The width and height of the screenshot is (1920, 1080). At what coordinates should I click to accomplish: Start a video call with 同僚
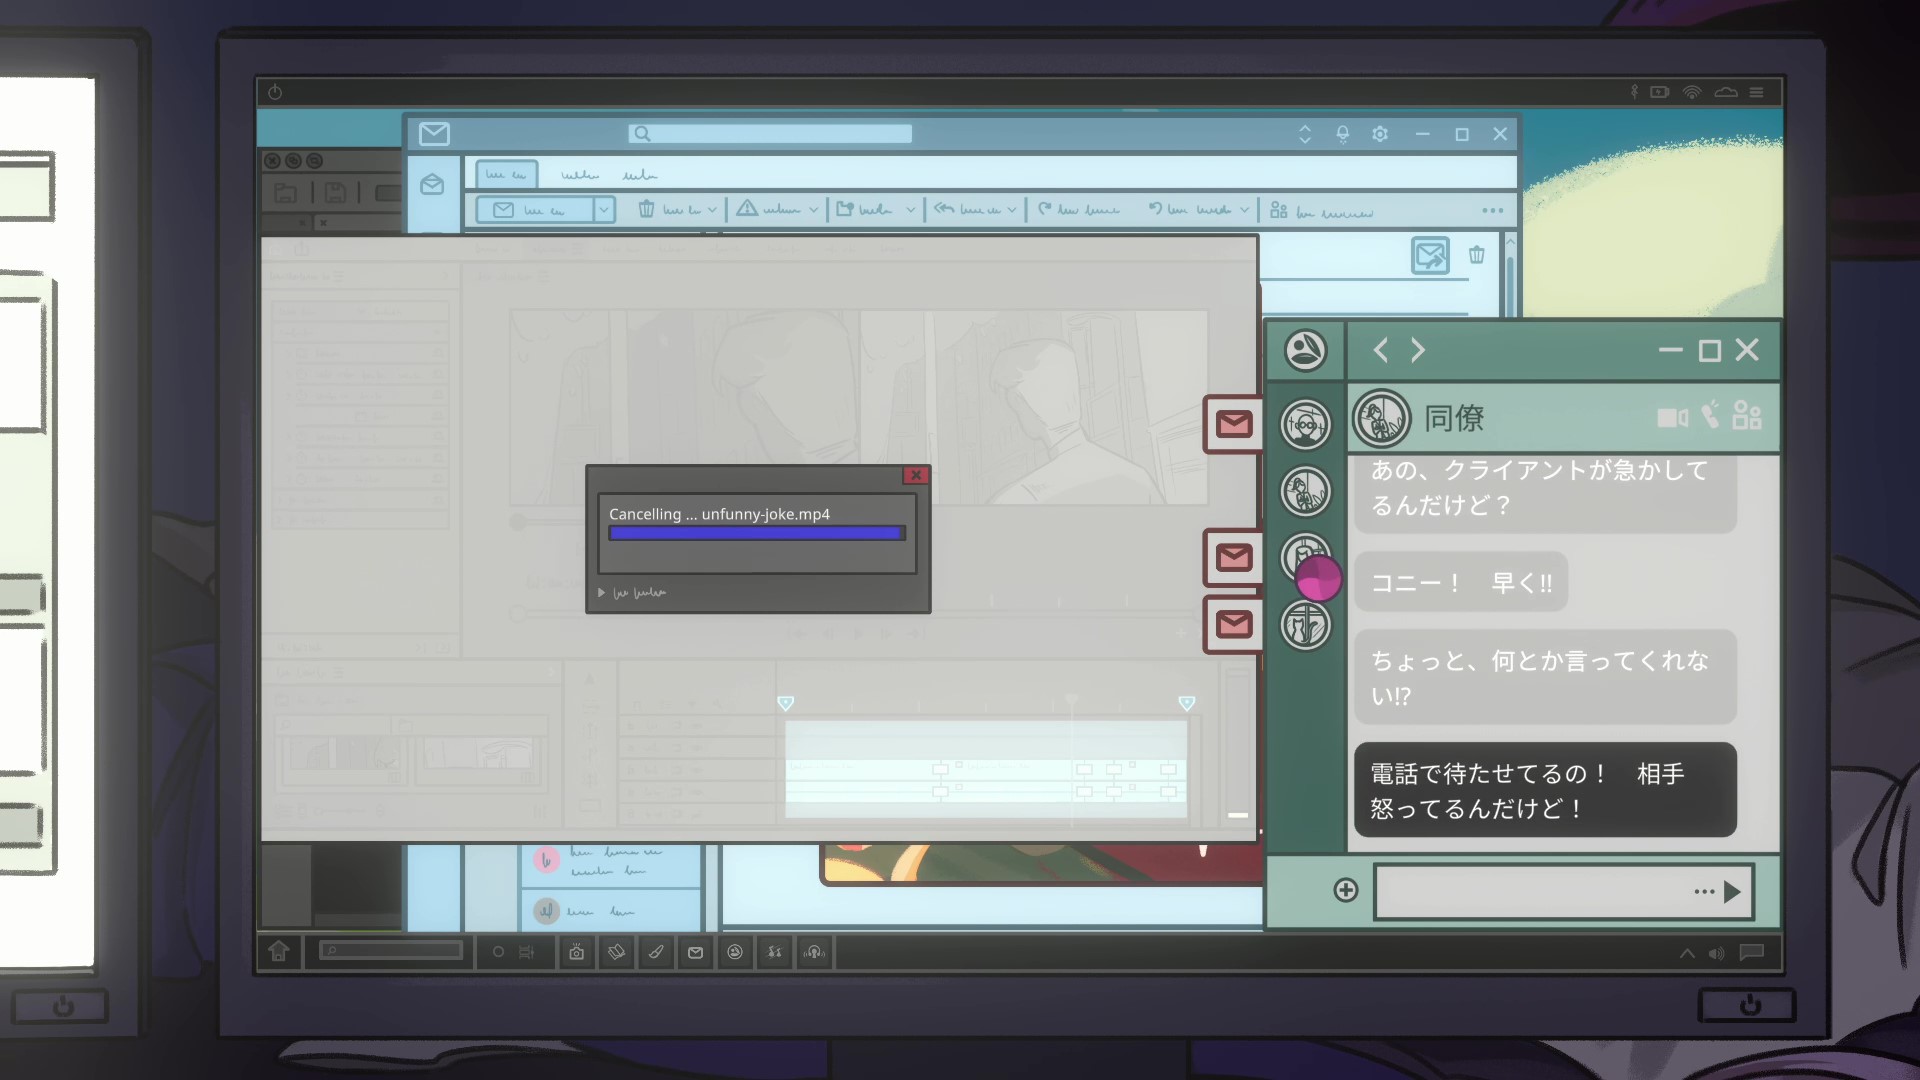tap(1671, 417)
